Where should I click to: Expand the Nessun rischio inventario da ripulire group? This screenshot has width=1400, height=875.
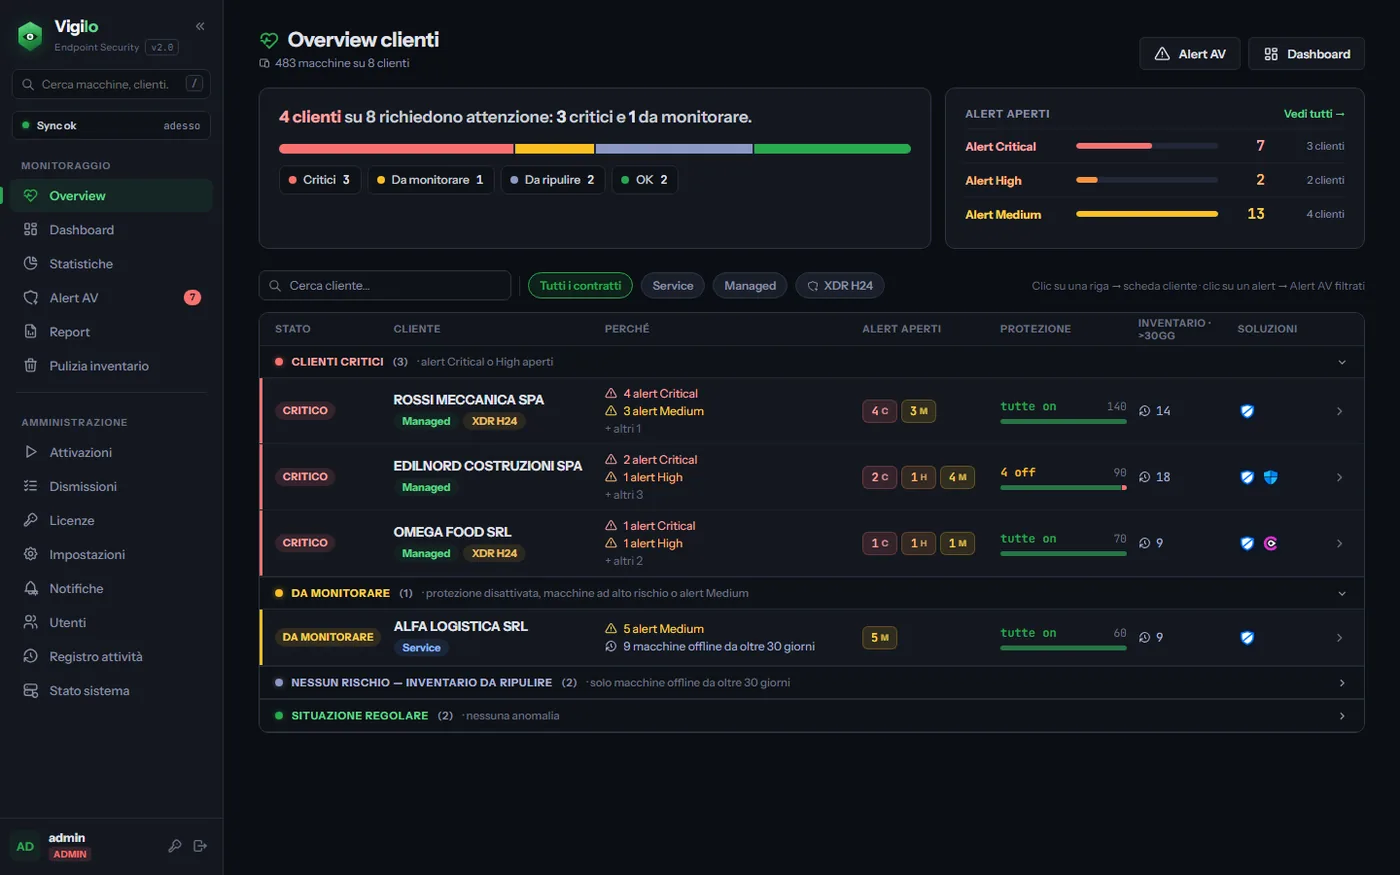(1342, 683)
